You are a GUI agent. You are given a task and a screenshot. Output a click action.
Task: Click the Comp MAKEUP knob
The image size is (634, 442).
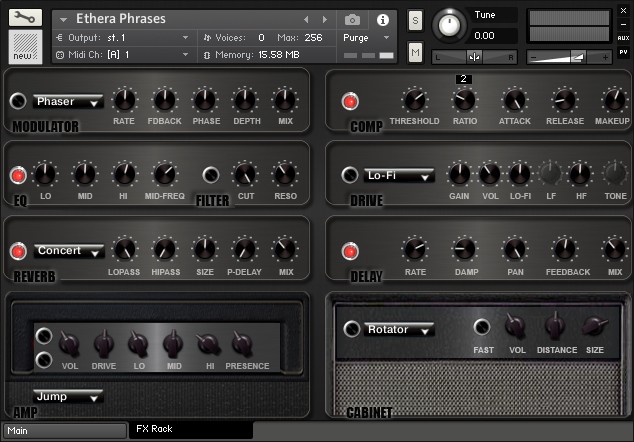(615, 100)
